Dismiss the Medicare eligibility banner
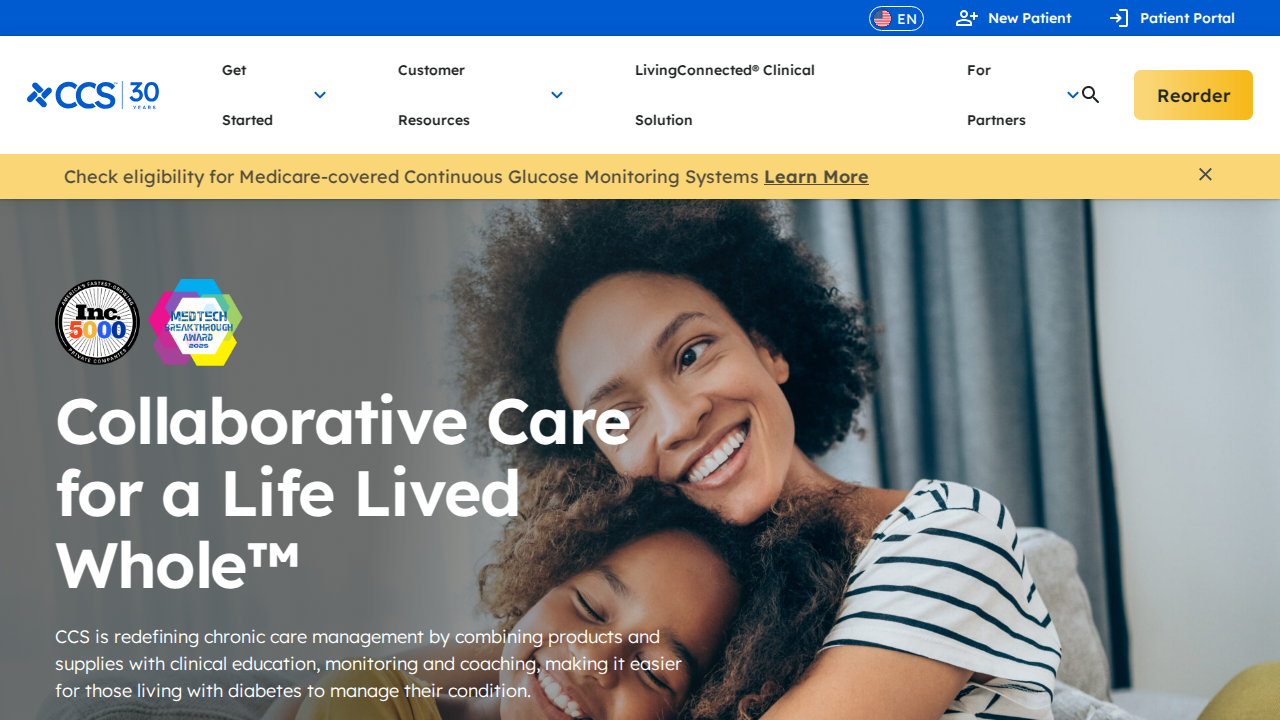This screenshot has height=720, width=1280. [x=1205, y=175]
